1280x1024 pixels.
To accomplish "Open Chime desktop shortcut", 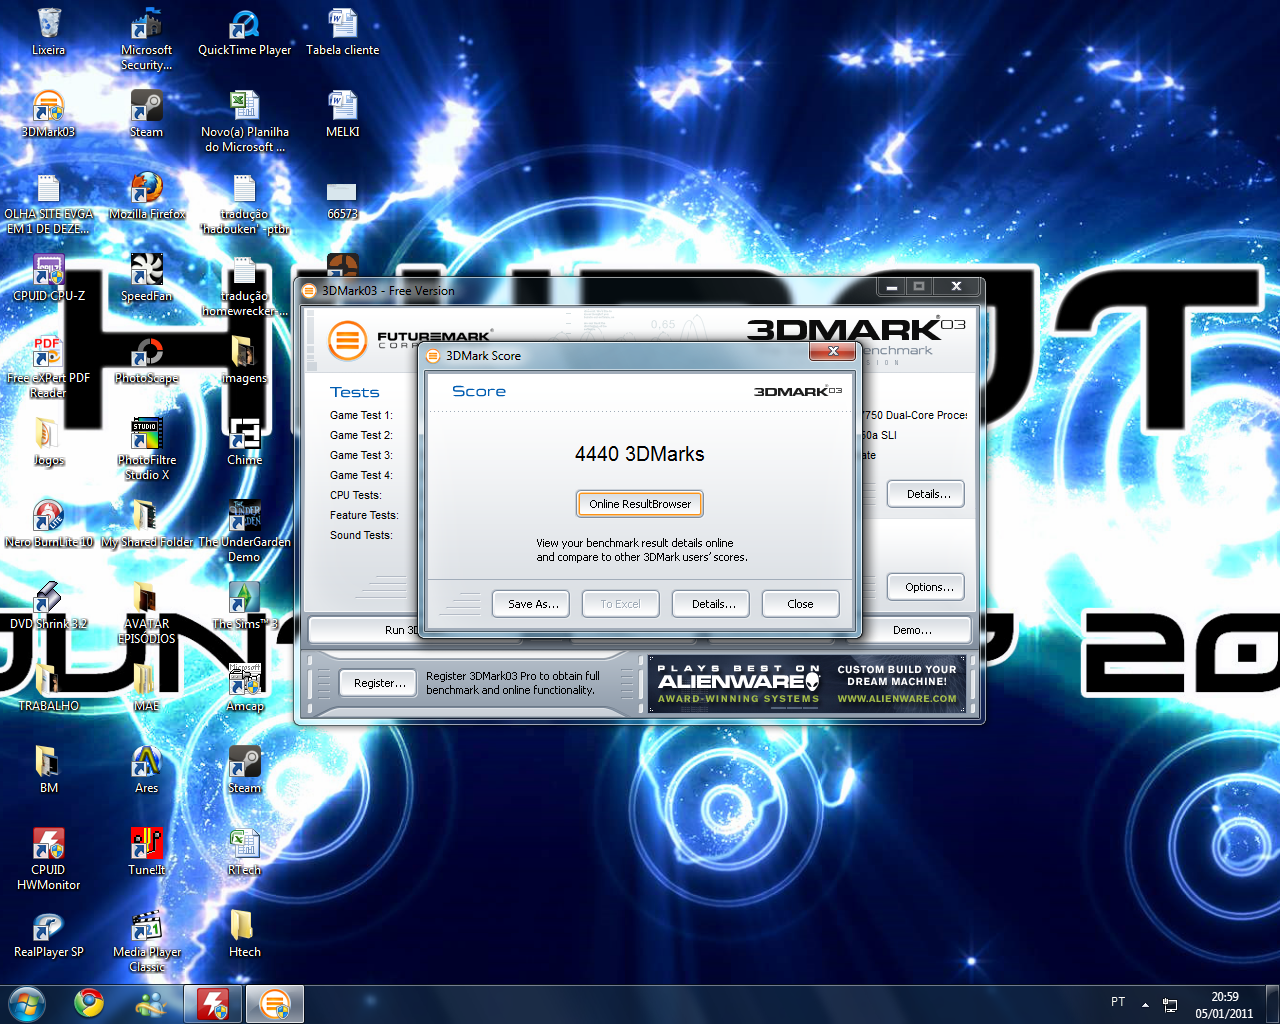I will click(244, 442).
